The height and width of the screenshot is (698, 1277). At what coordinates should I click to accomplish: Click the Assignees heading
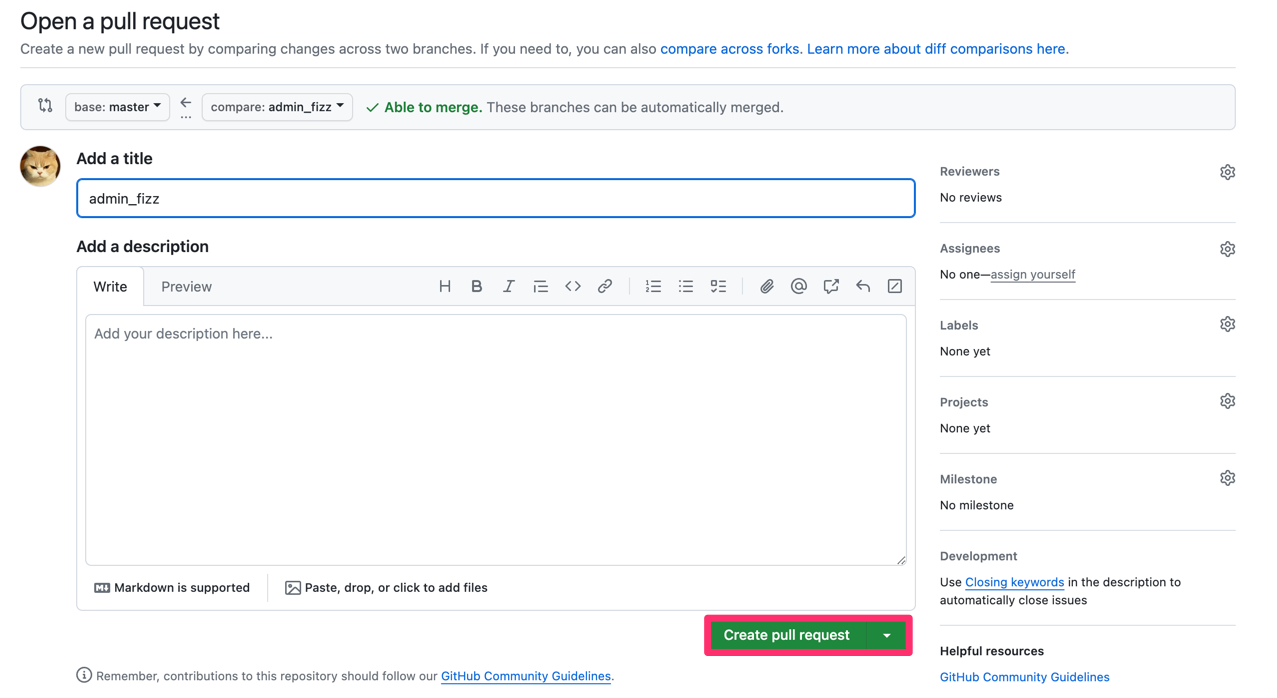pyautogui.click(x=969, y=248)
